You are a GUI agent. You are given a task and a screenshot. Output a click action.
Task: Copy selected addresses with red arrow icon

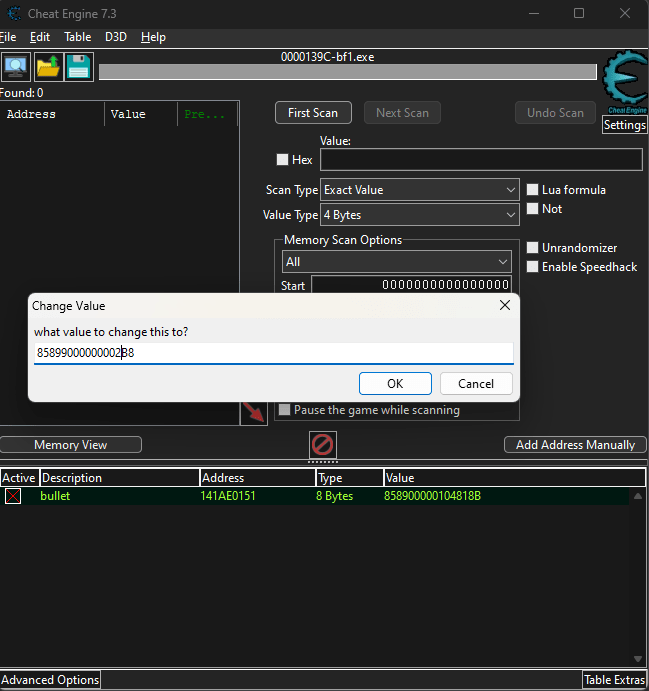[x=254, y=413]
